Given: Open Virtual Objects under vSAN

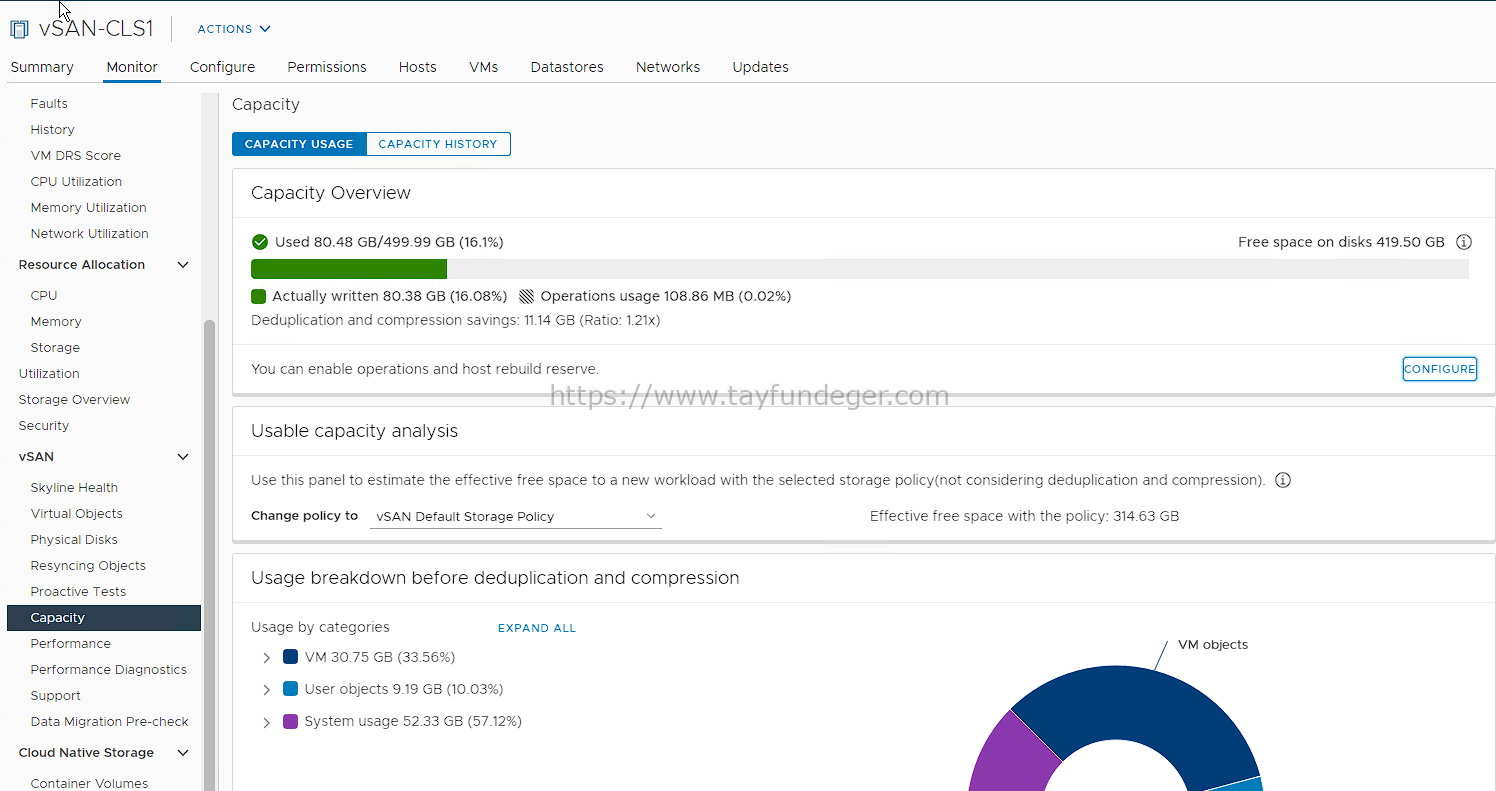Looking at the screenshot, I should point(76,513).
